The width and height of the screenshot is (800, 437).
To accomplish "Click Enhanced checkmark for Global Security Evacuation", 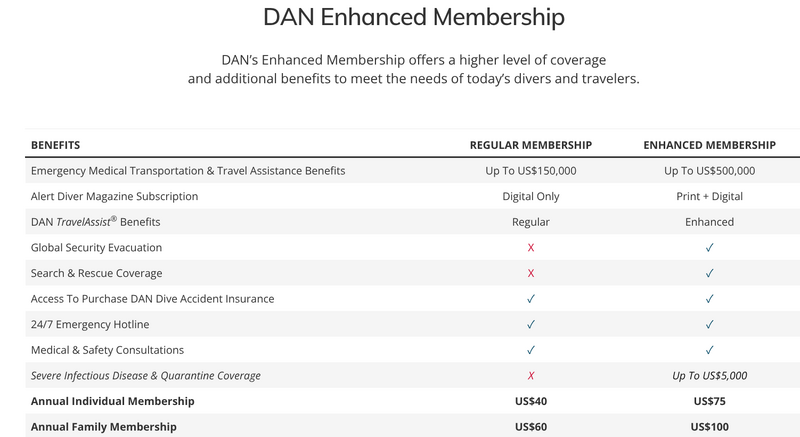I will tap(709, 248).
